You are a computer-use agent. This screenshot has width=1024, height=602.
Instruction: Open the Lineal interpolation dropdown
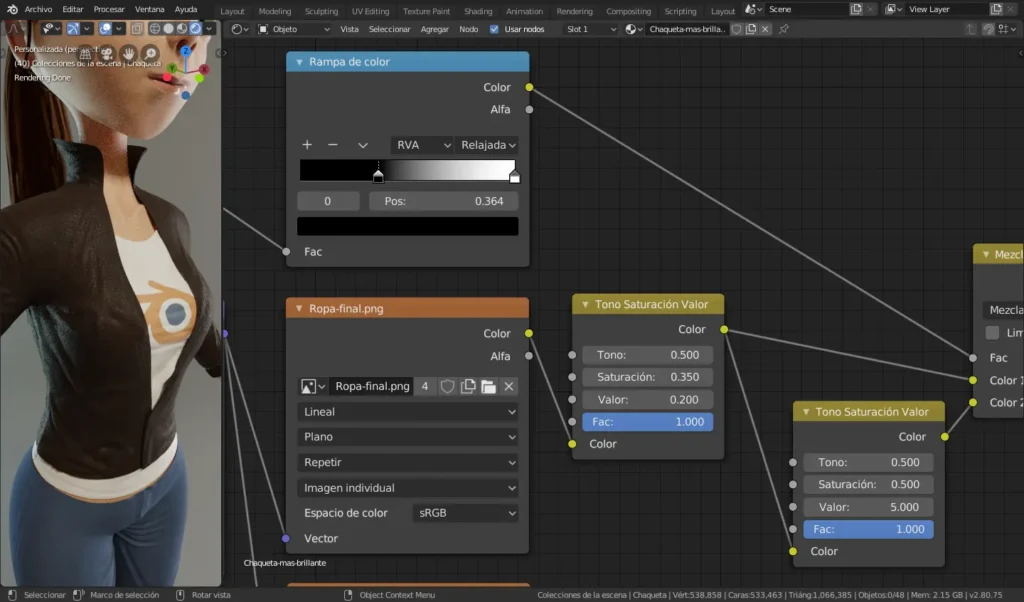tap(408, 412)
